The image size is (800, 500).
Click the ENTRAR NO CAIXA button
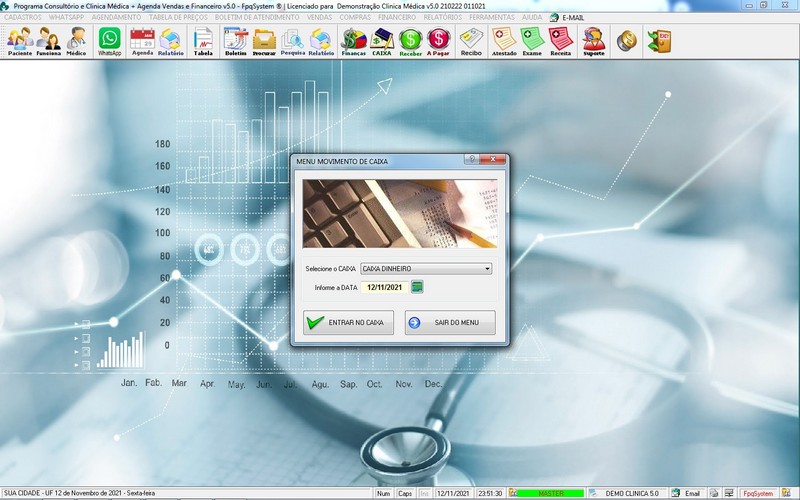coord(348,322)
